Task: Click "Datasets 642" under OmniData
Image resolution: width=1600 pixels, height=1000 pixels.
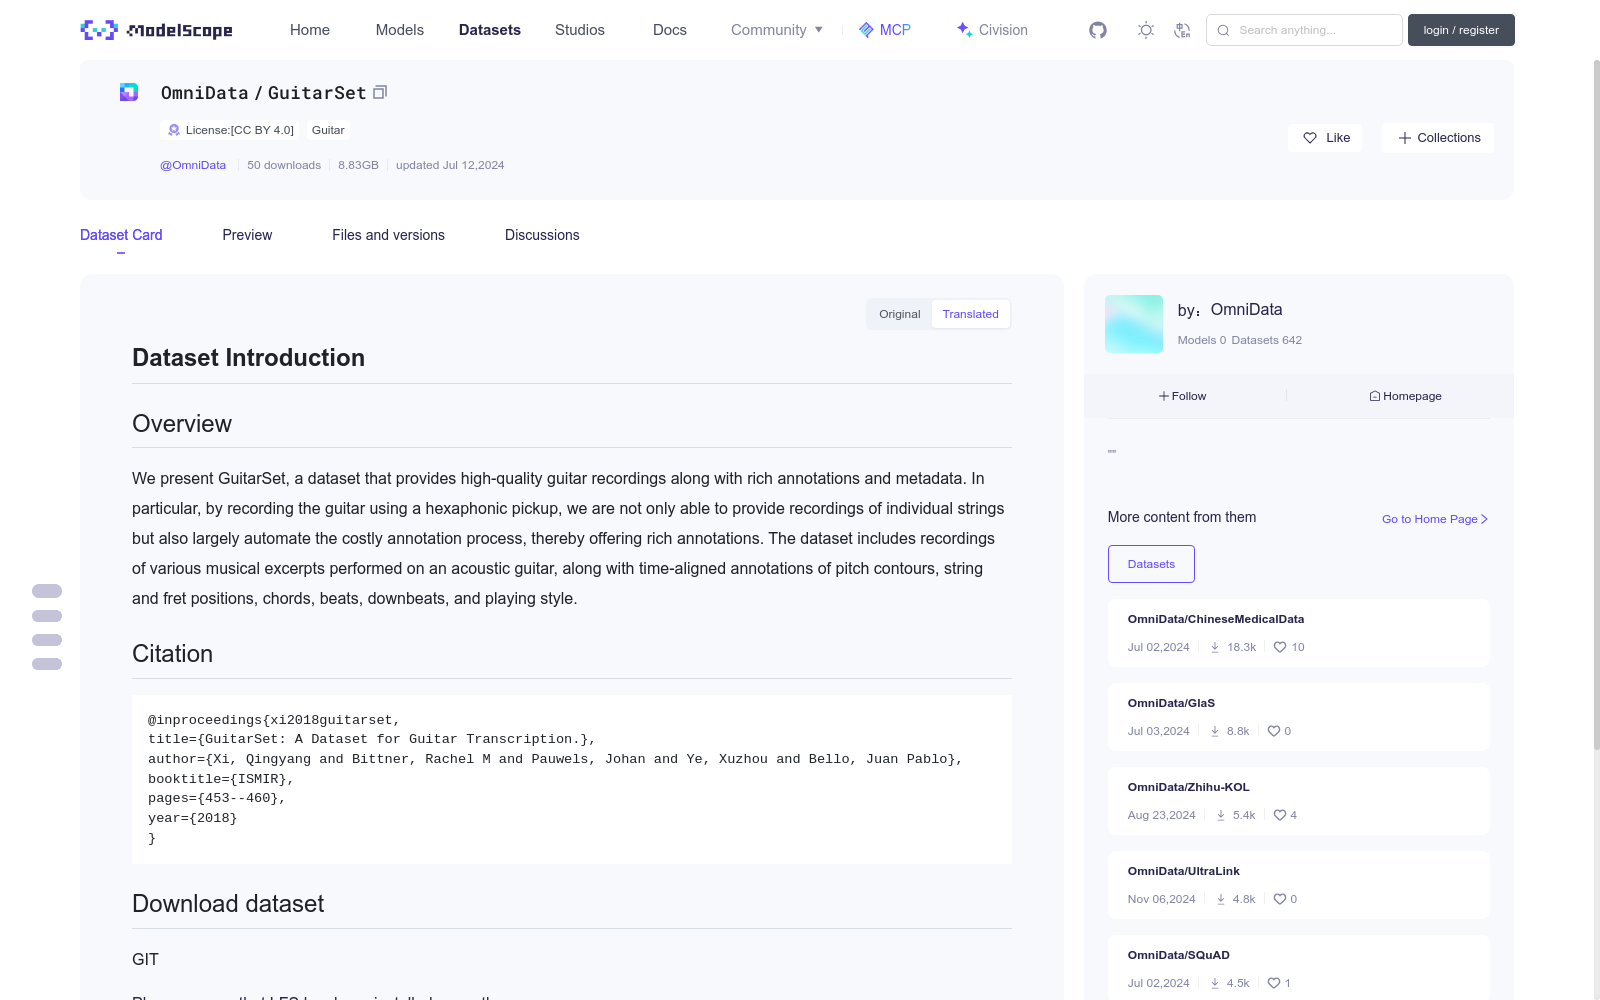Action: coord(1267,340)
